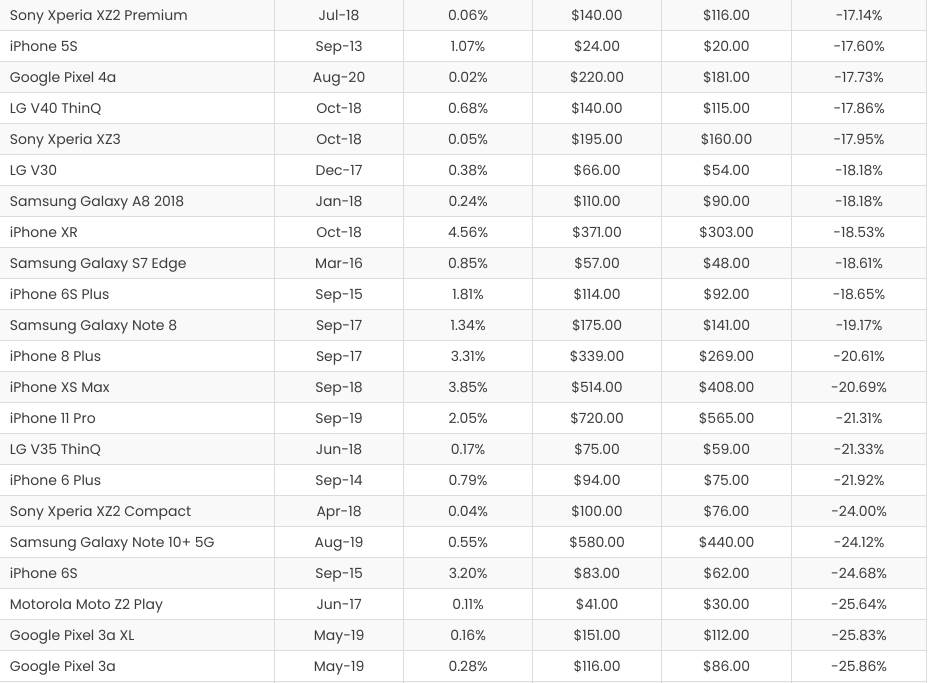Select the Samsung Galaxy Note 10+ 5G cell
Viewport: 928px width, 683px height.
pyautogui.click(x=112, y=542)
